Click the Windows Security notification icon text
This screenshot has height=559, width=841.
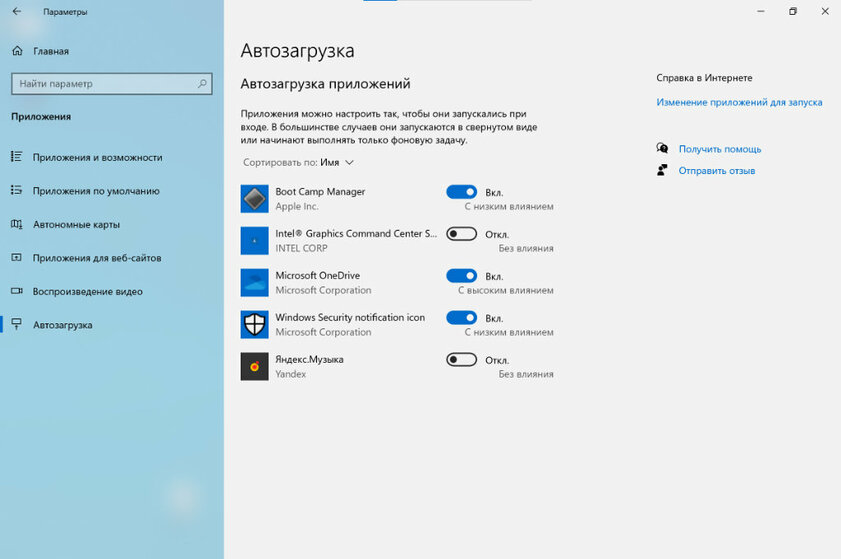[350, 317]
